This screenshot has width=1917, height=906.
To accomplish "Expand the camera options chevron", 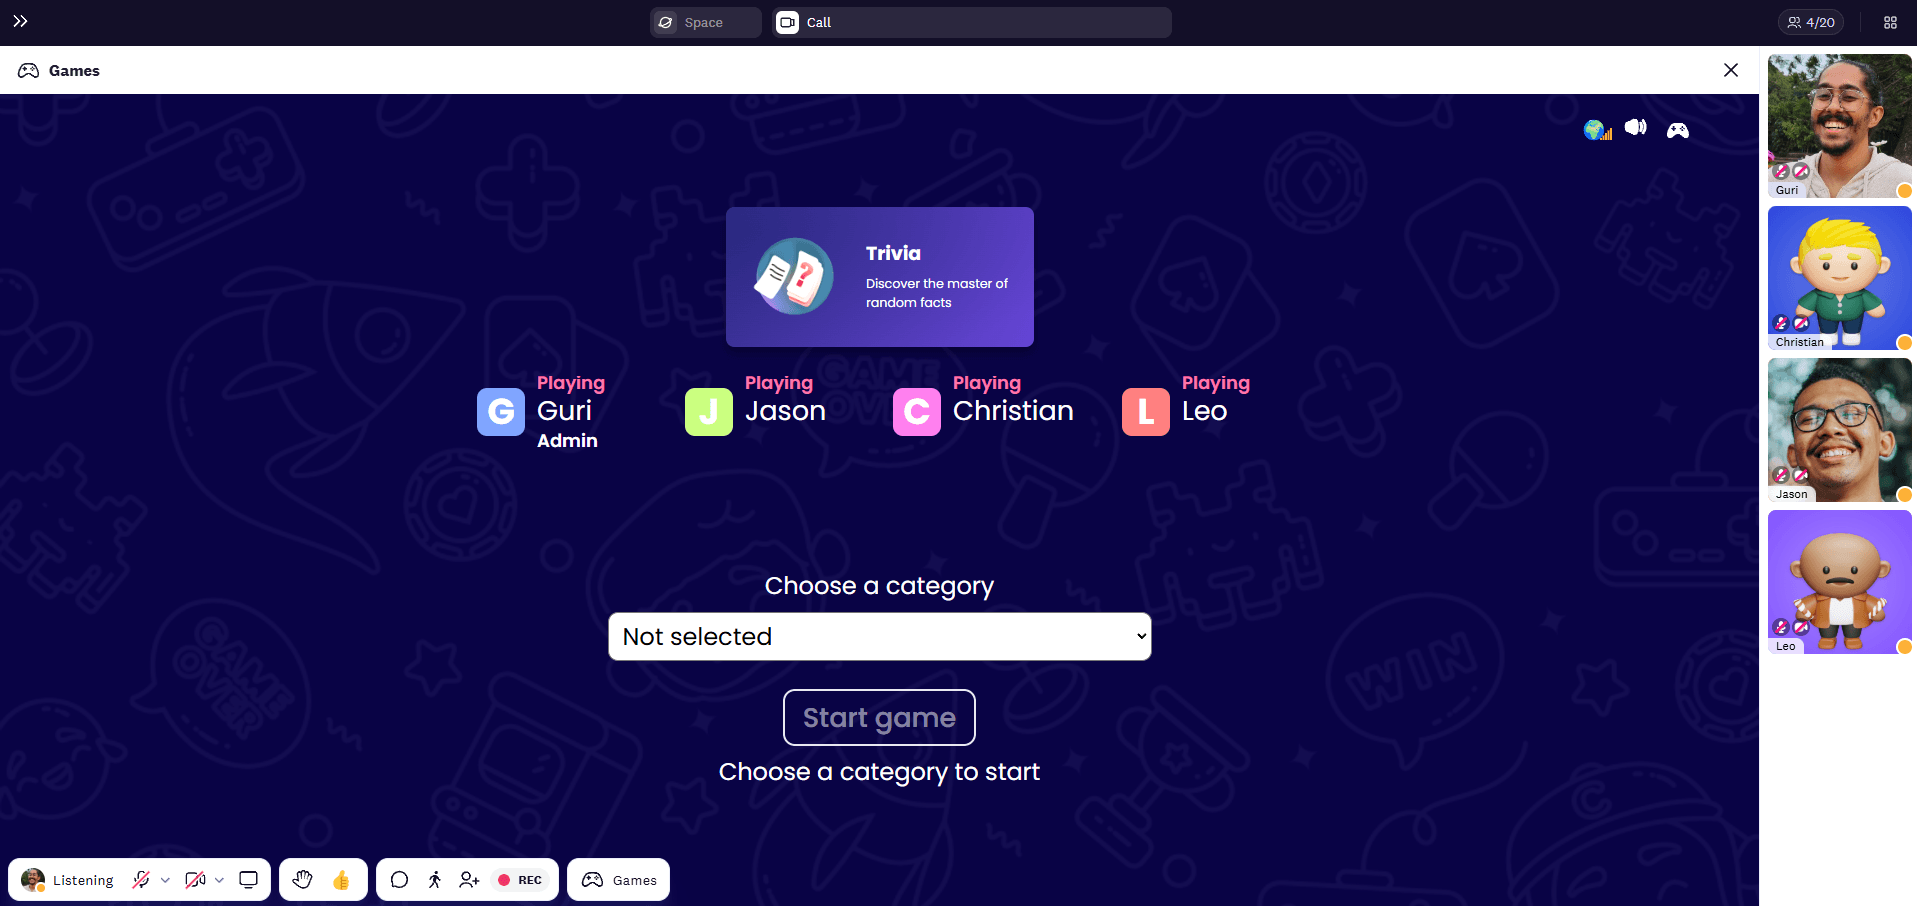I will [219, 880].
